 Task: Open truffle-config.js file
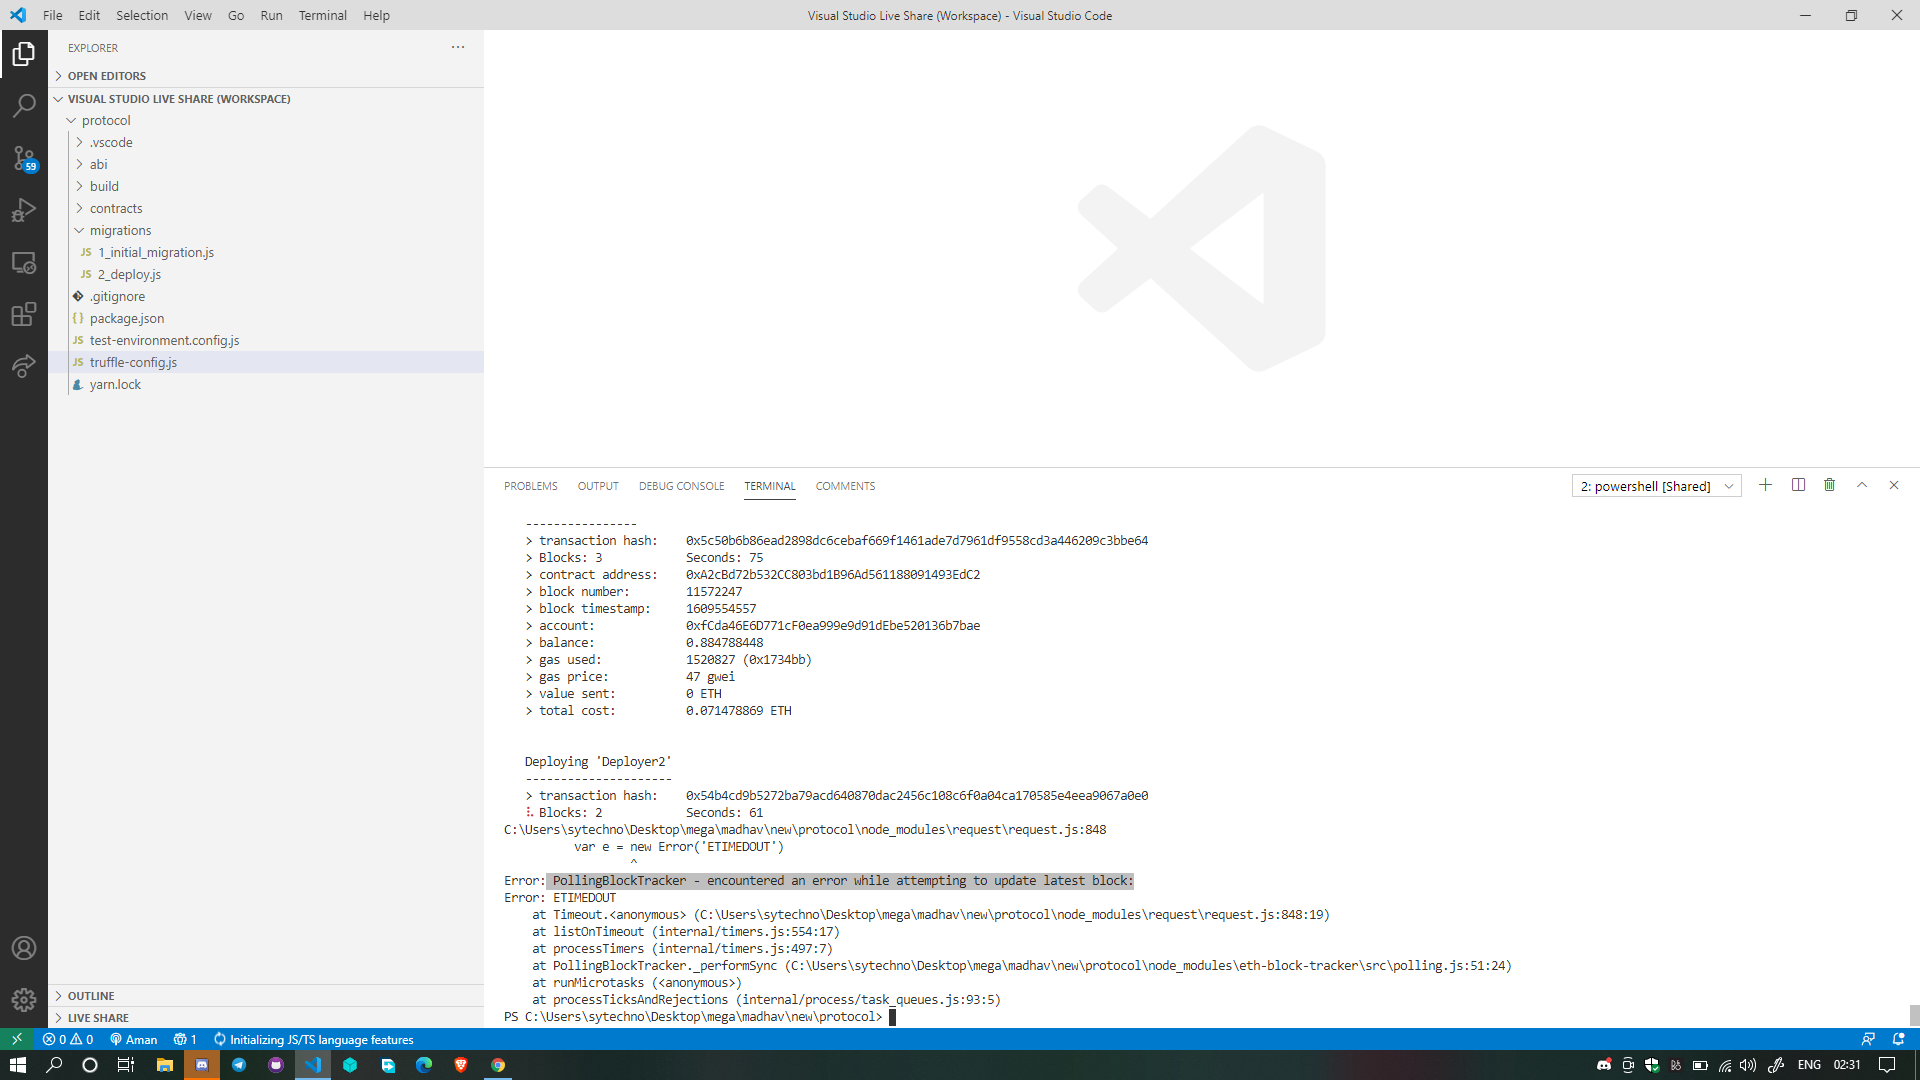click(x=266, y=362)
